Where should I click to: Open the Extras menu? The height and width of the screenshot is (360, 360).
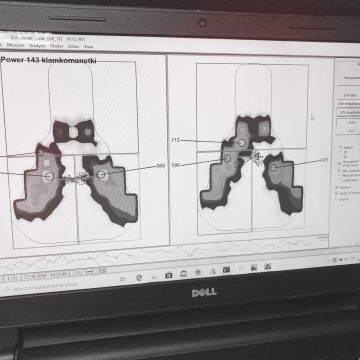(73, 46)
